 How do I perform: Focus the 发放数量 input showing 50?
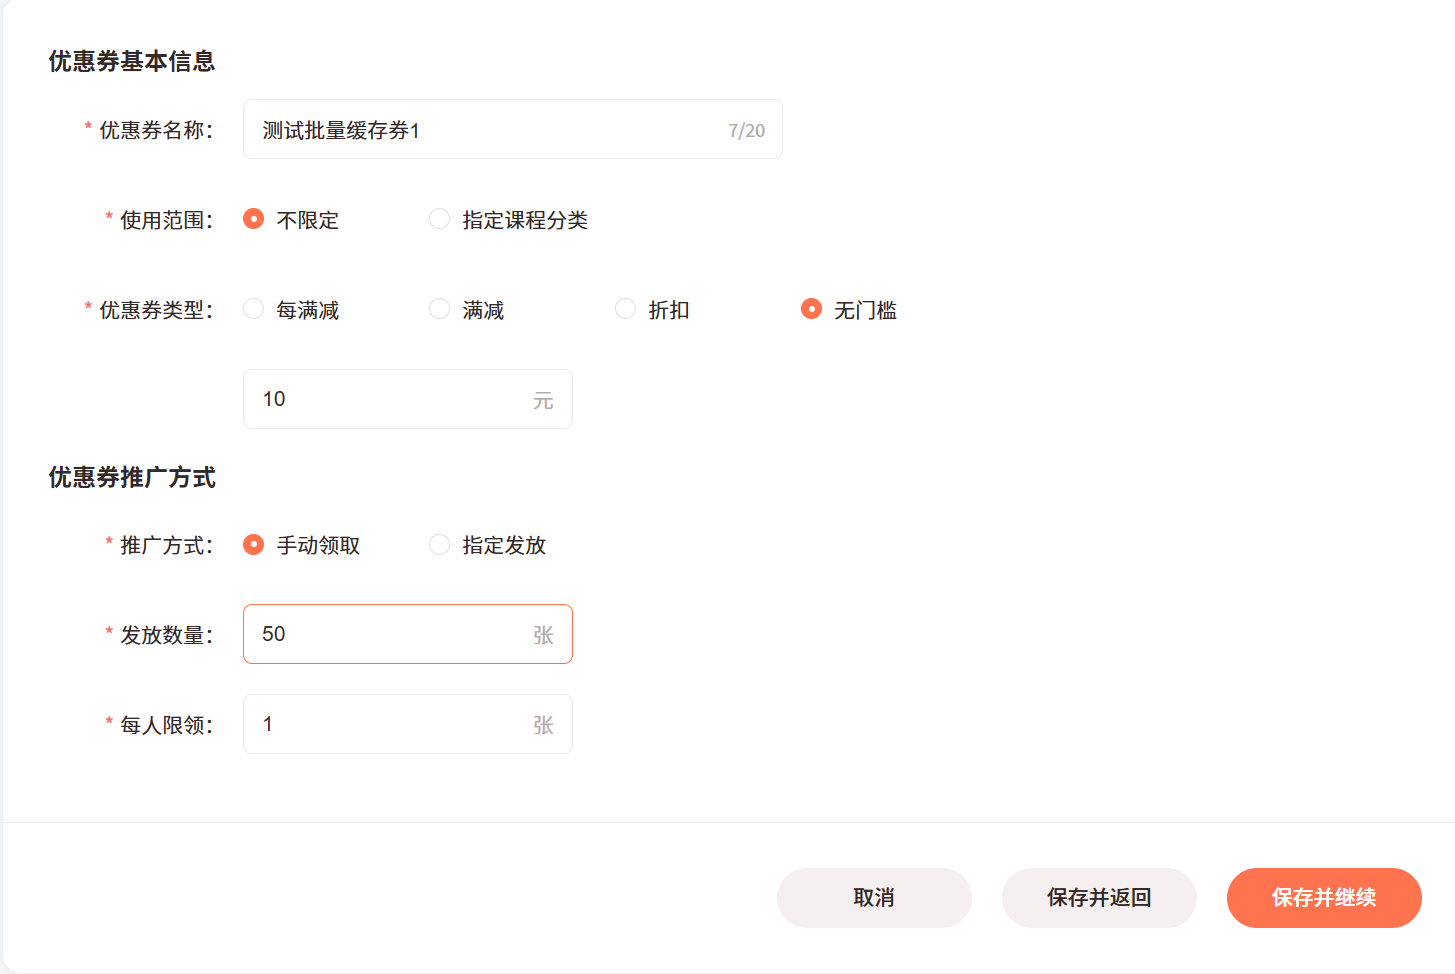click(407, 634)
